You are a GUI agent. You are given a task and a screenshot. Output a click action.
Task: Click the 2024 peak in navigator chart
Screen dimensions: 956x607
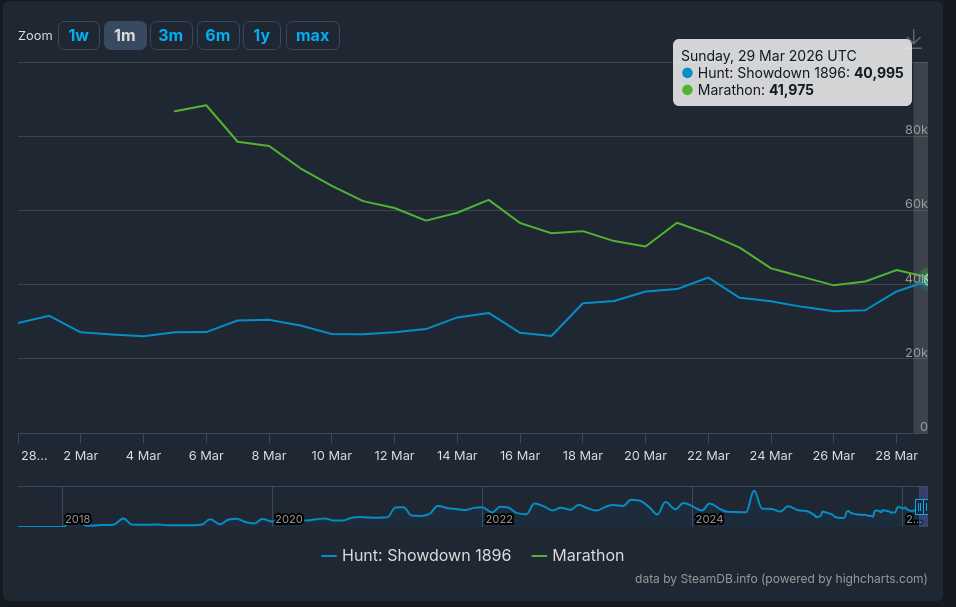[x=754, y=492]
